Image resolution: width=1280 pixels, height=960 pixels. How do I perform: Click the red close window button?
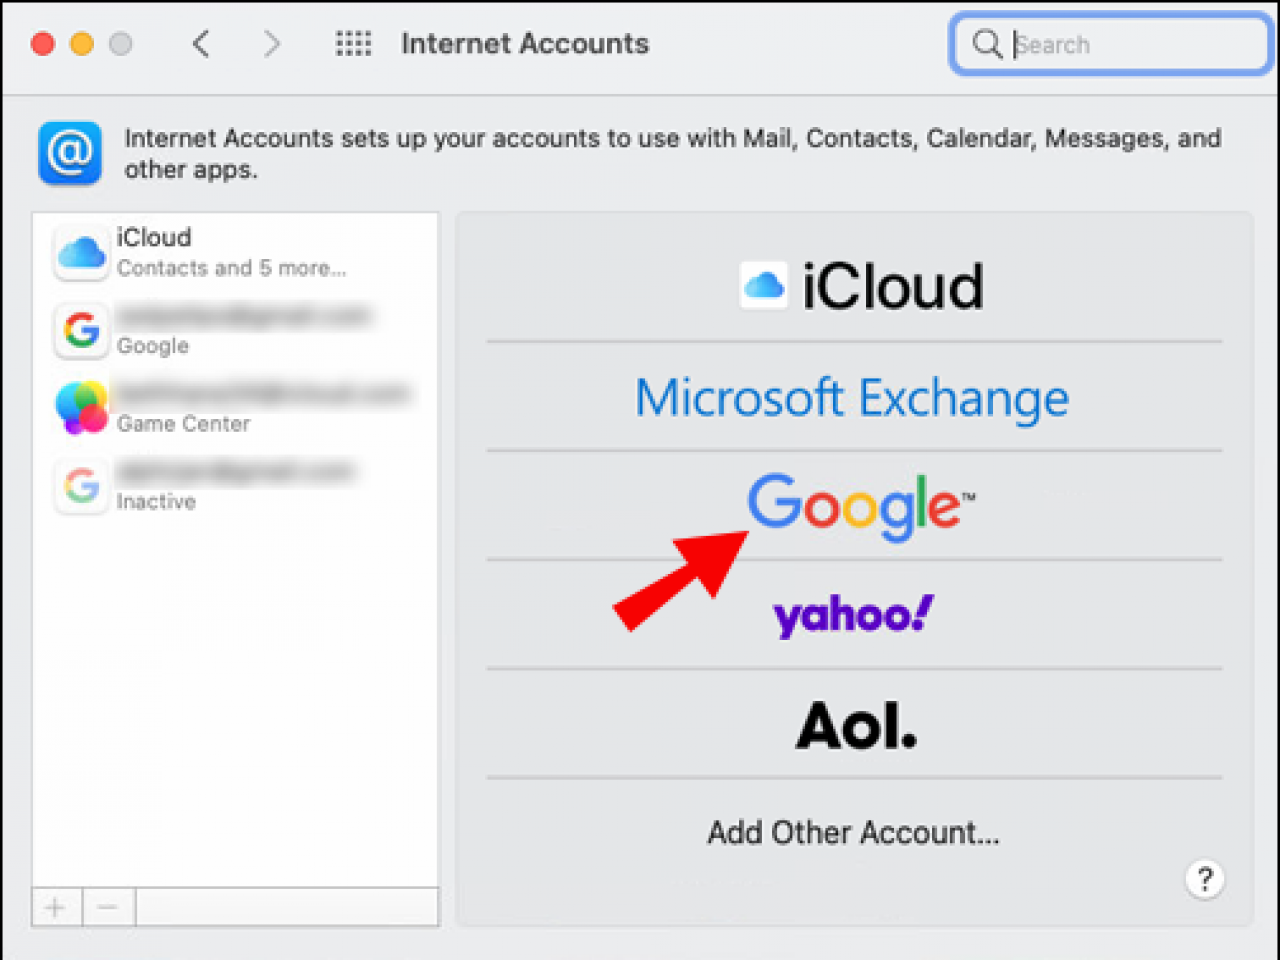43,44
